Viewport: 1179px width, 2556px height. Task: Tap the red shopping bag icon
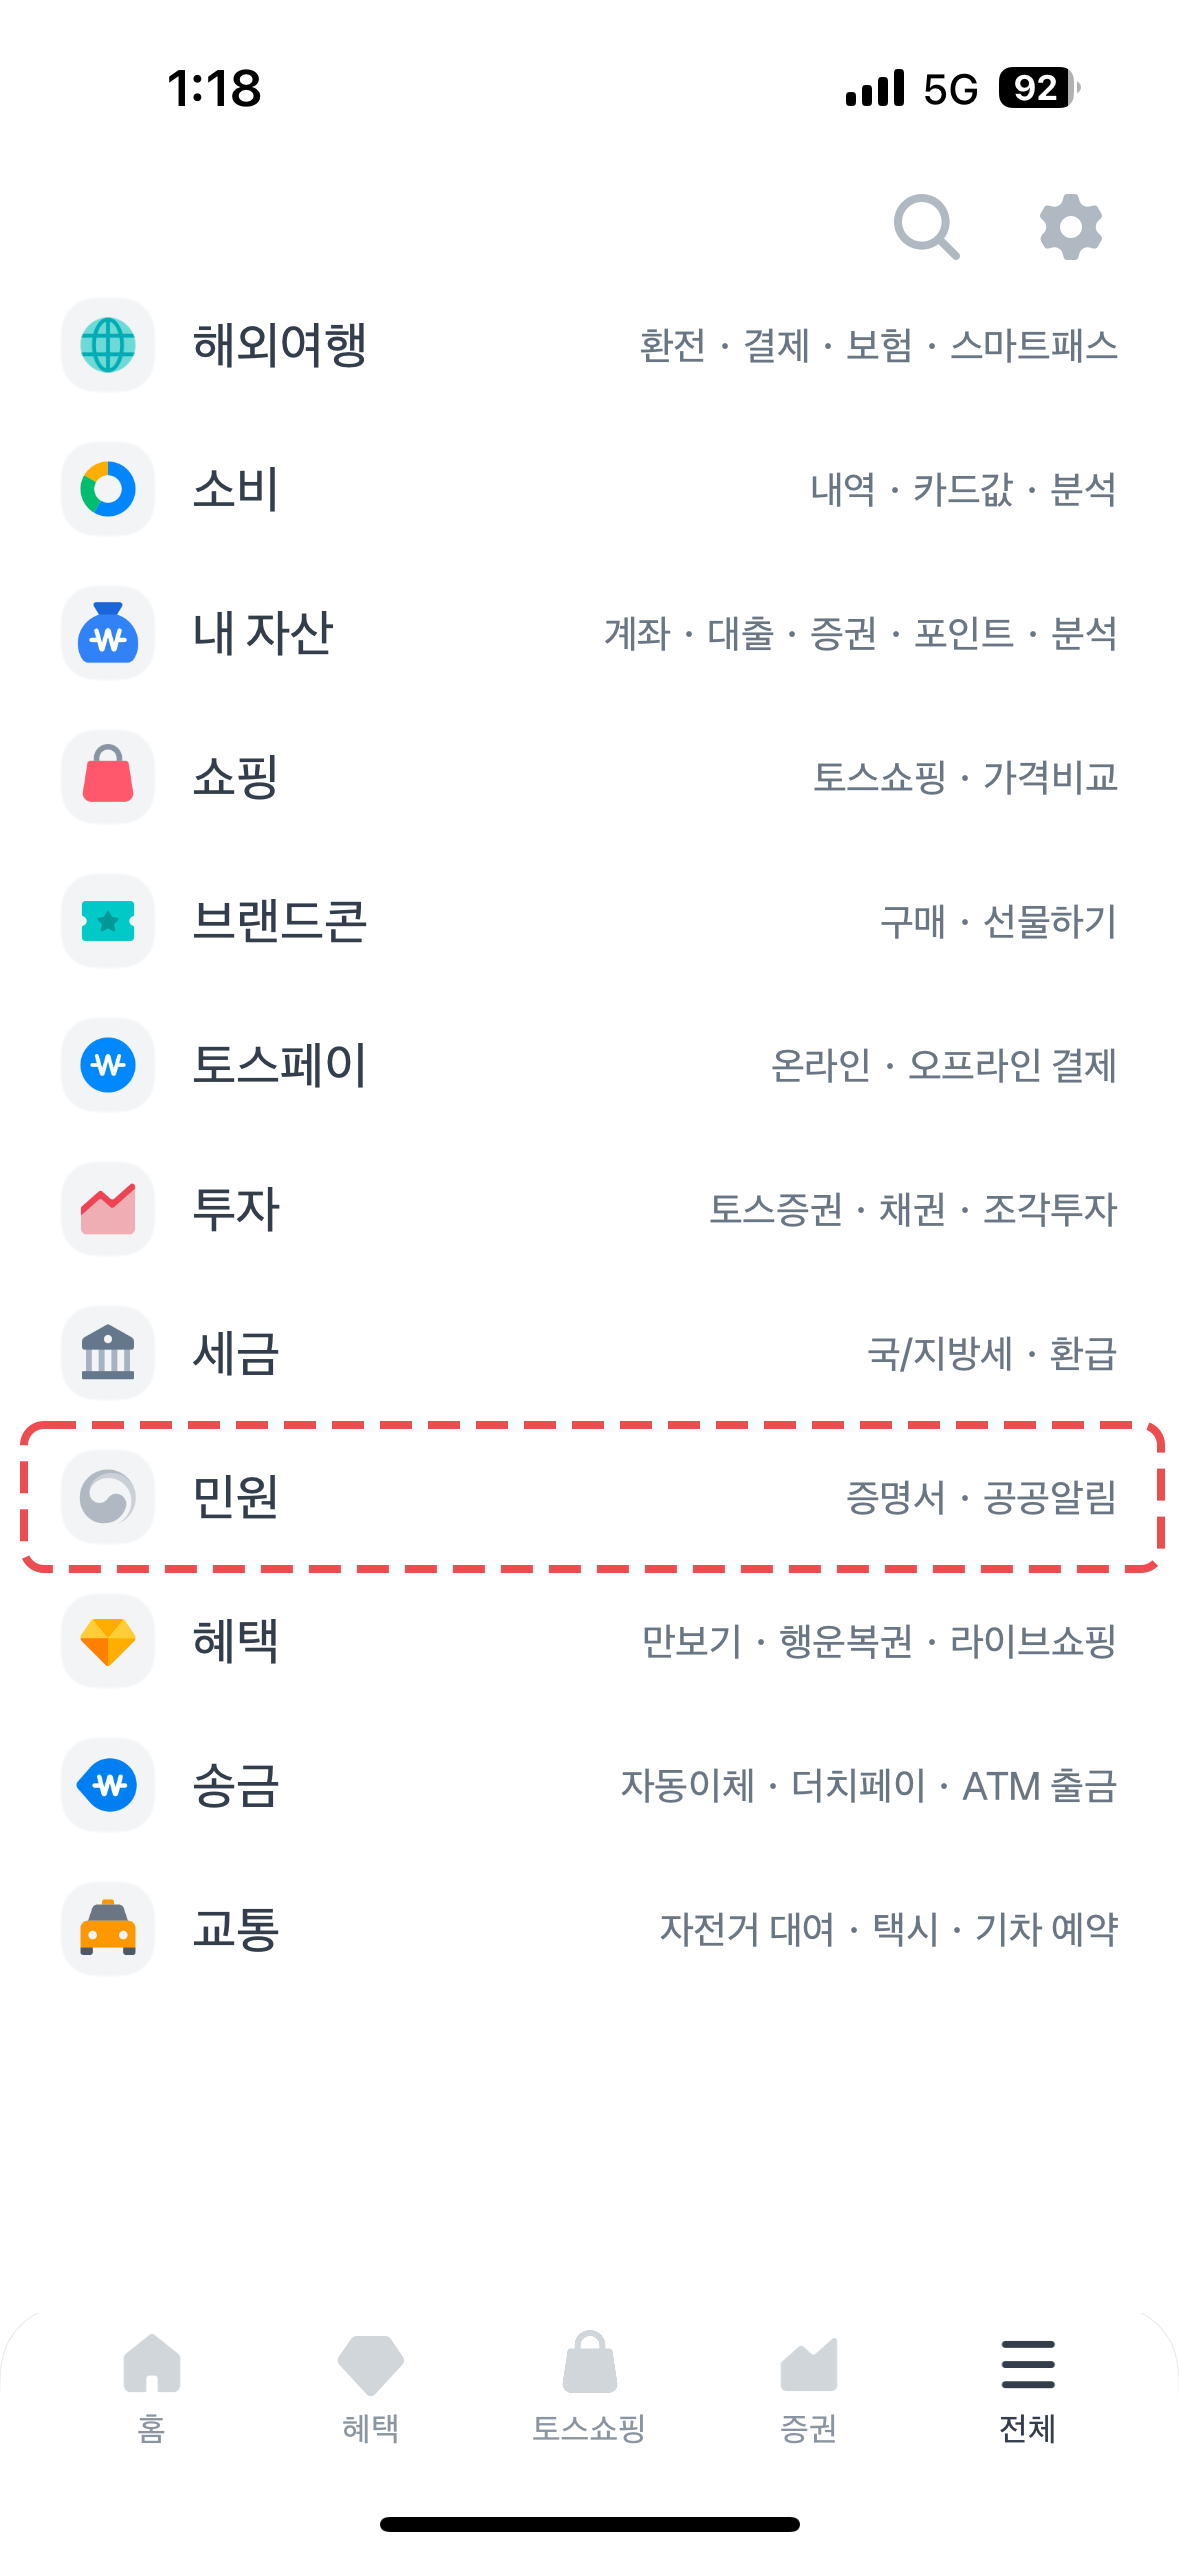point(108,777)
